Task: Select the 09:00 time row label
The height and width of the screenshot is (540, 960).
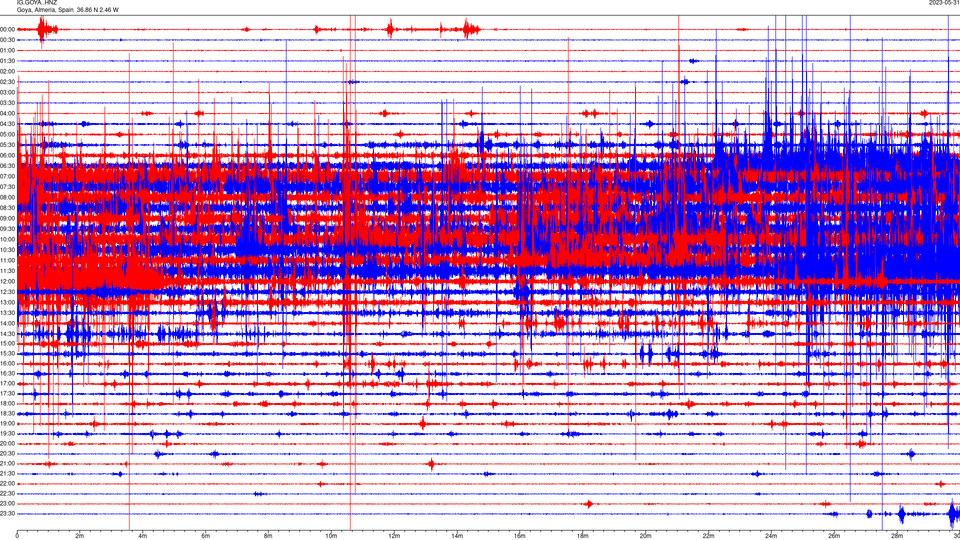Action: tap(7, 219)
